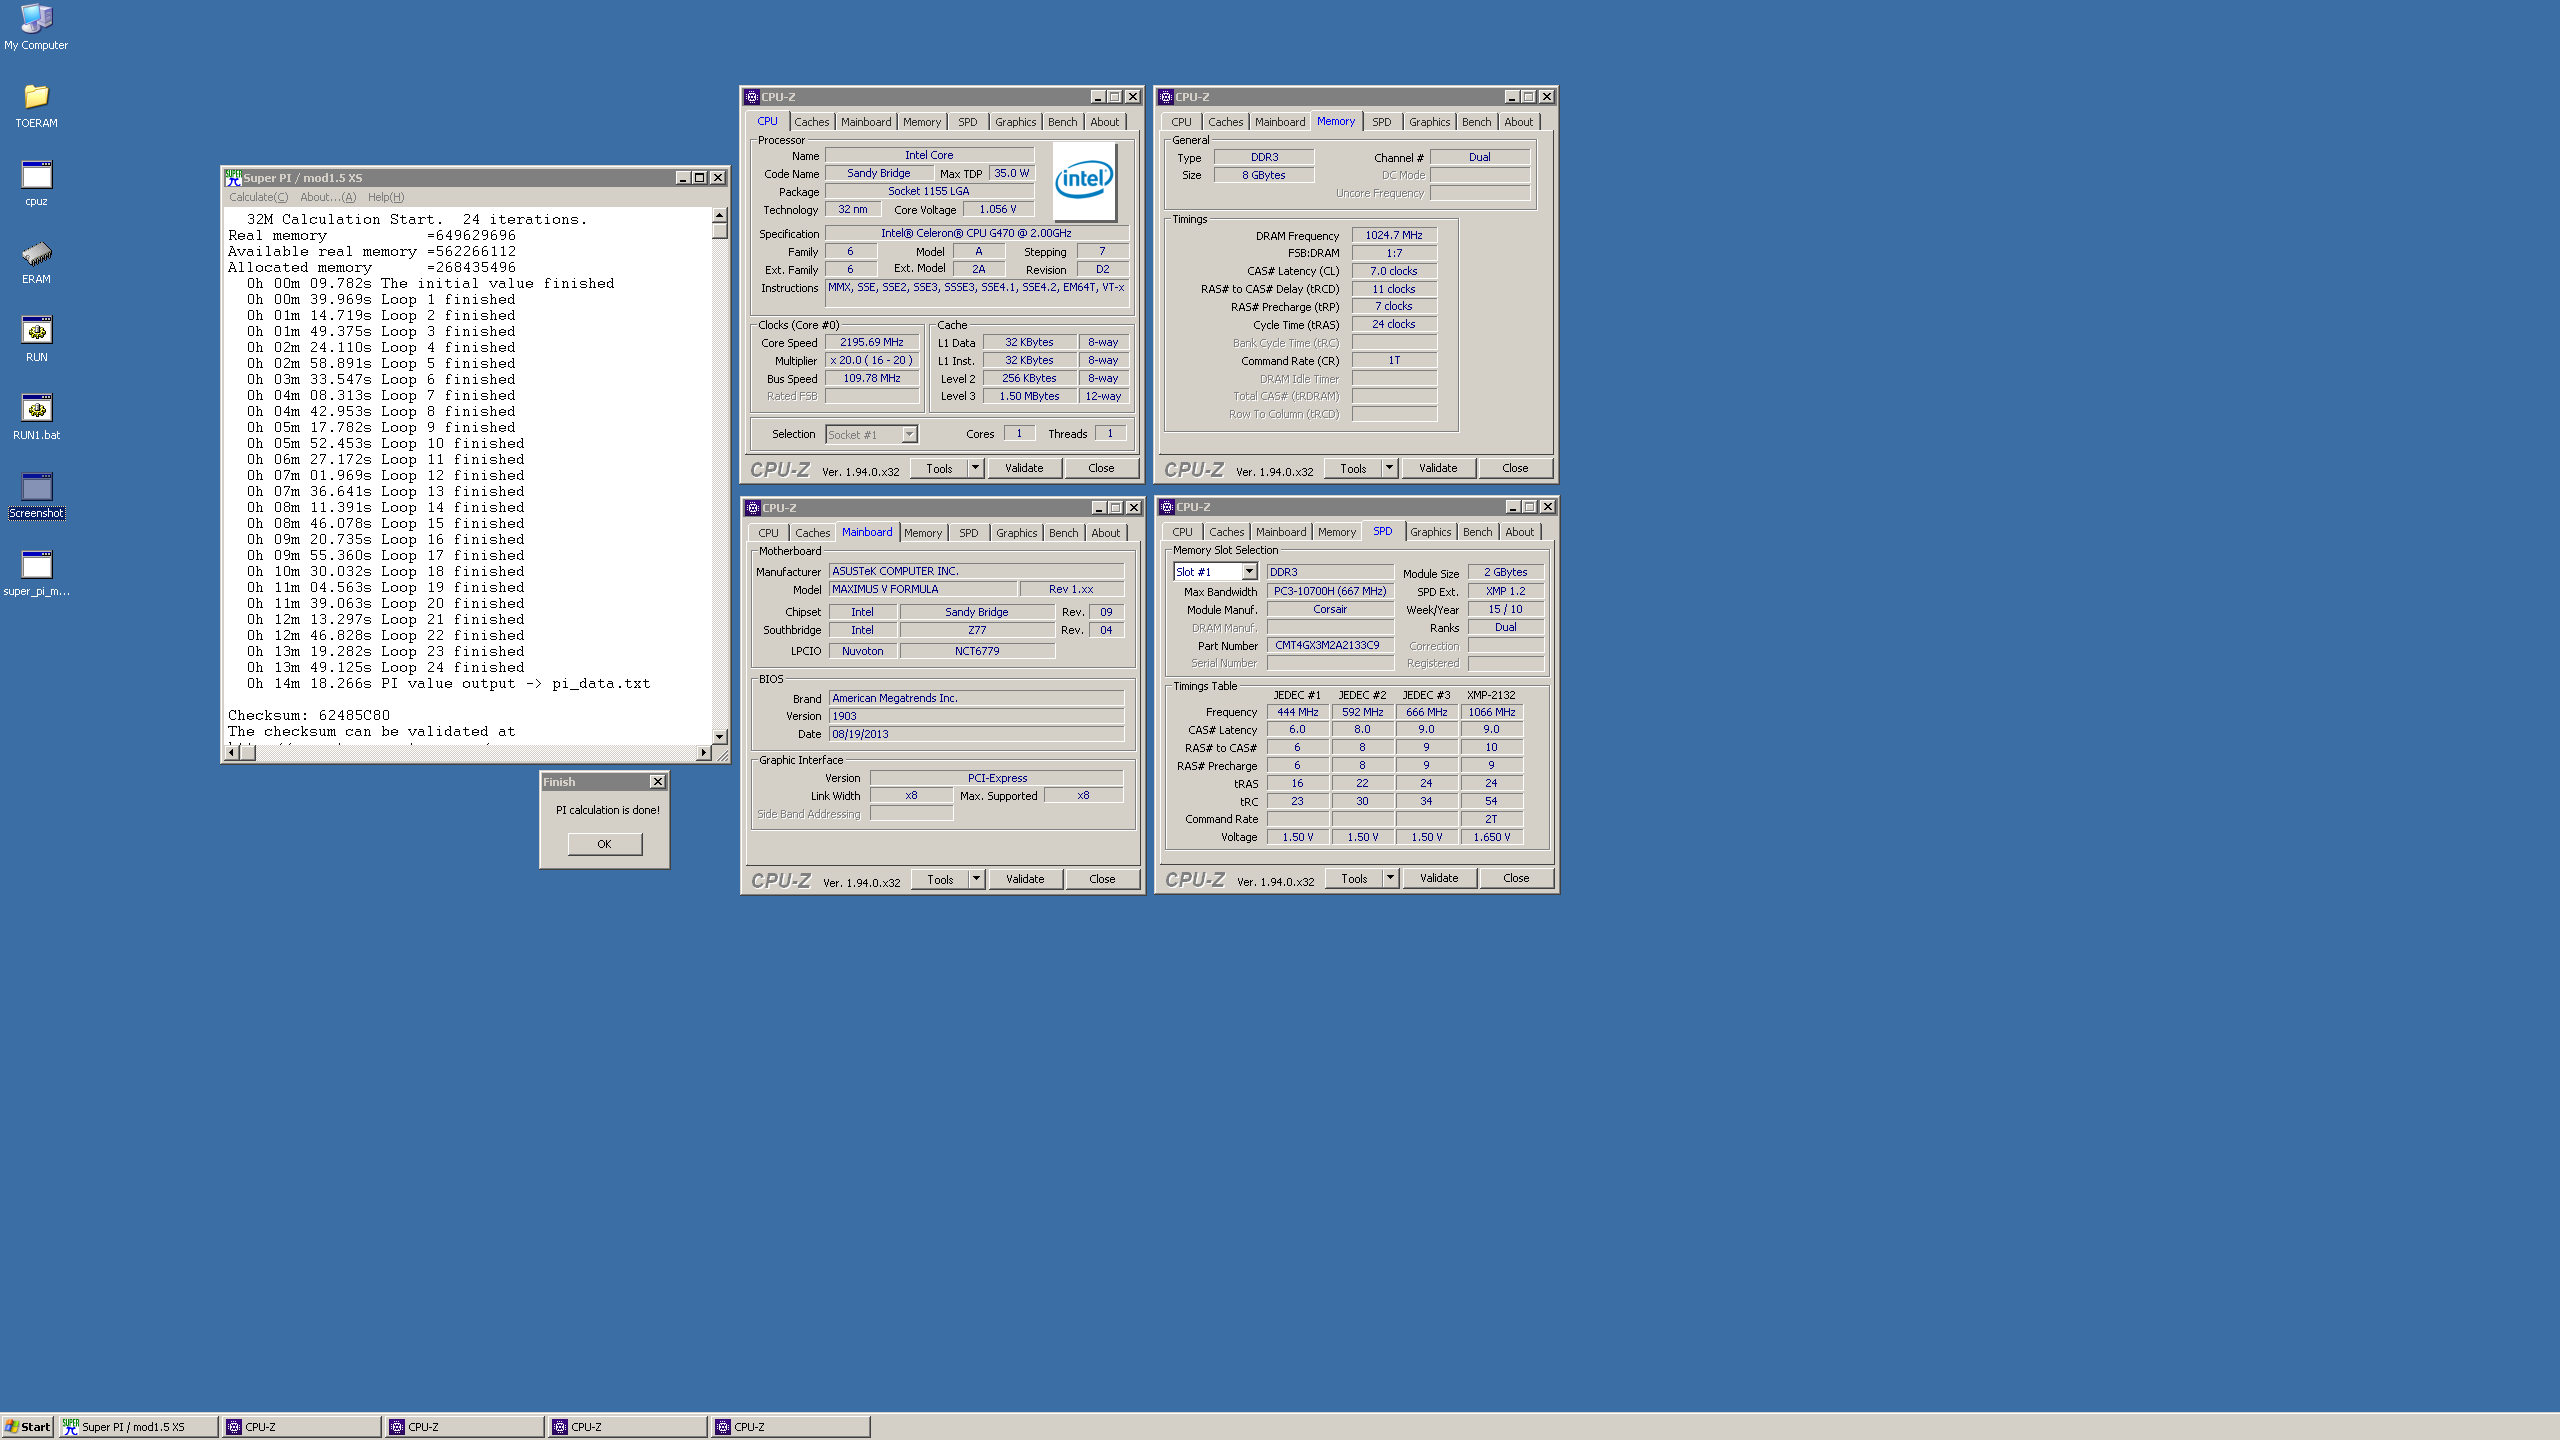Expand Tools dropdown arrow in the CPU-Z Memory tab window

(x=1389, y=468)
